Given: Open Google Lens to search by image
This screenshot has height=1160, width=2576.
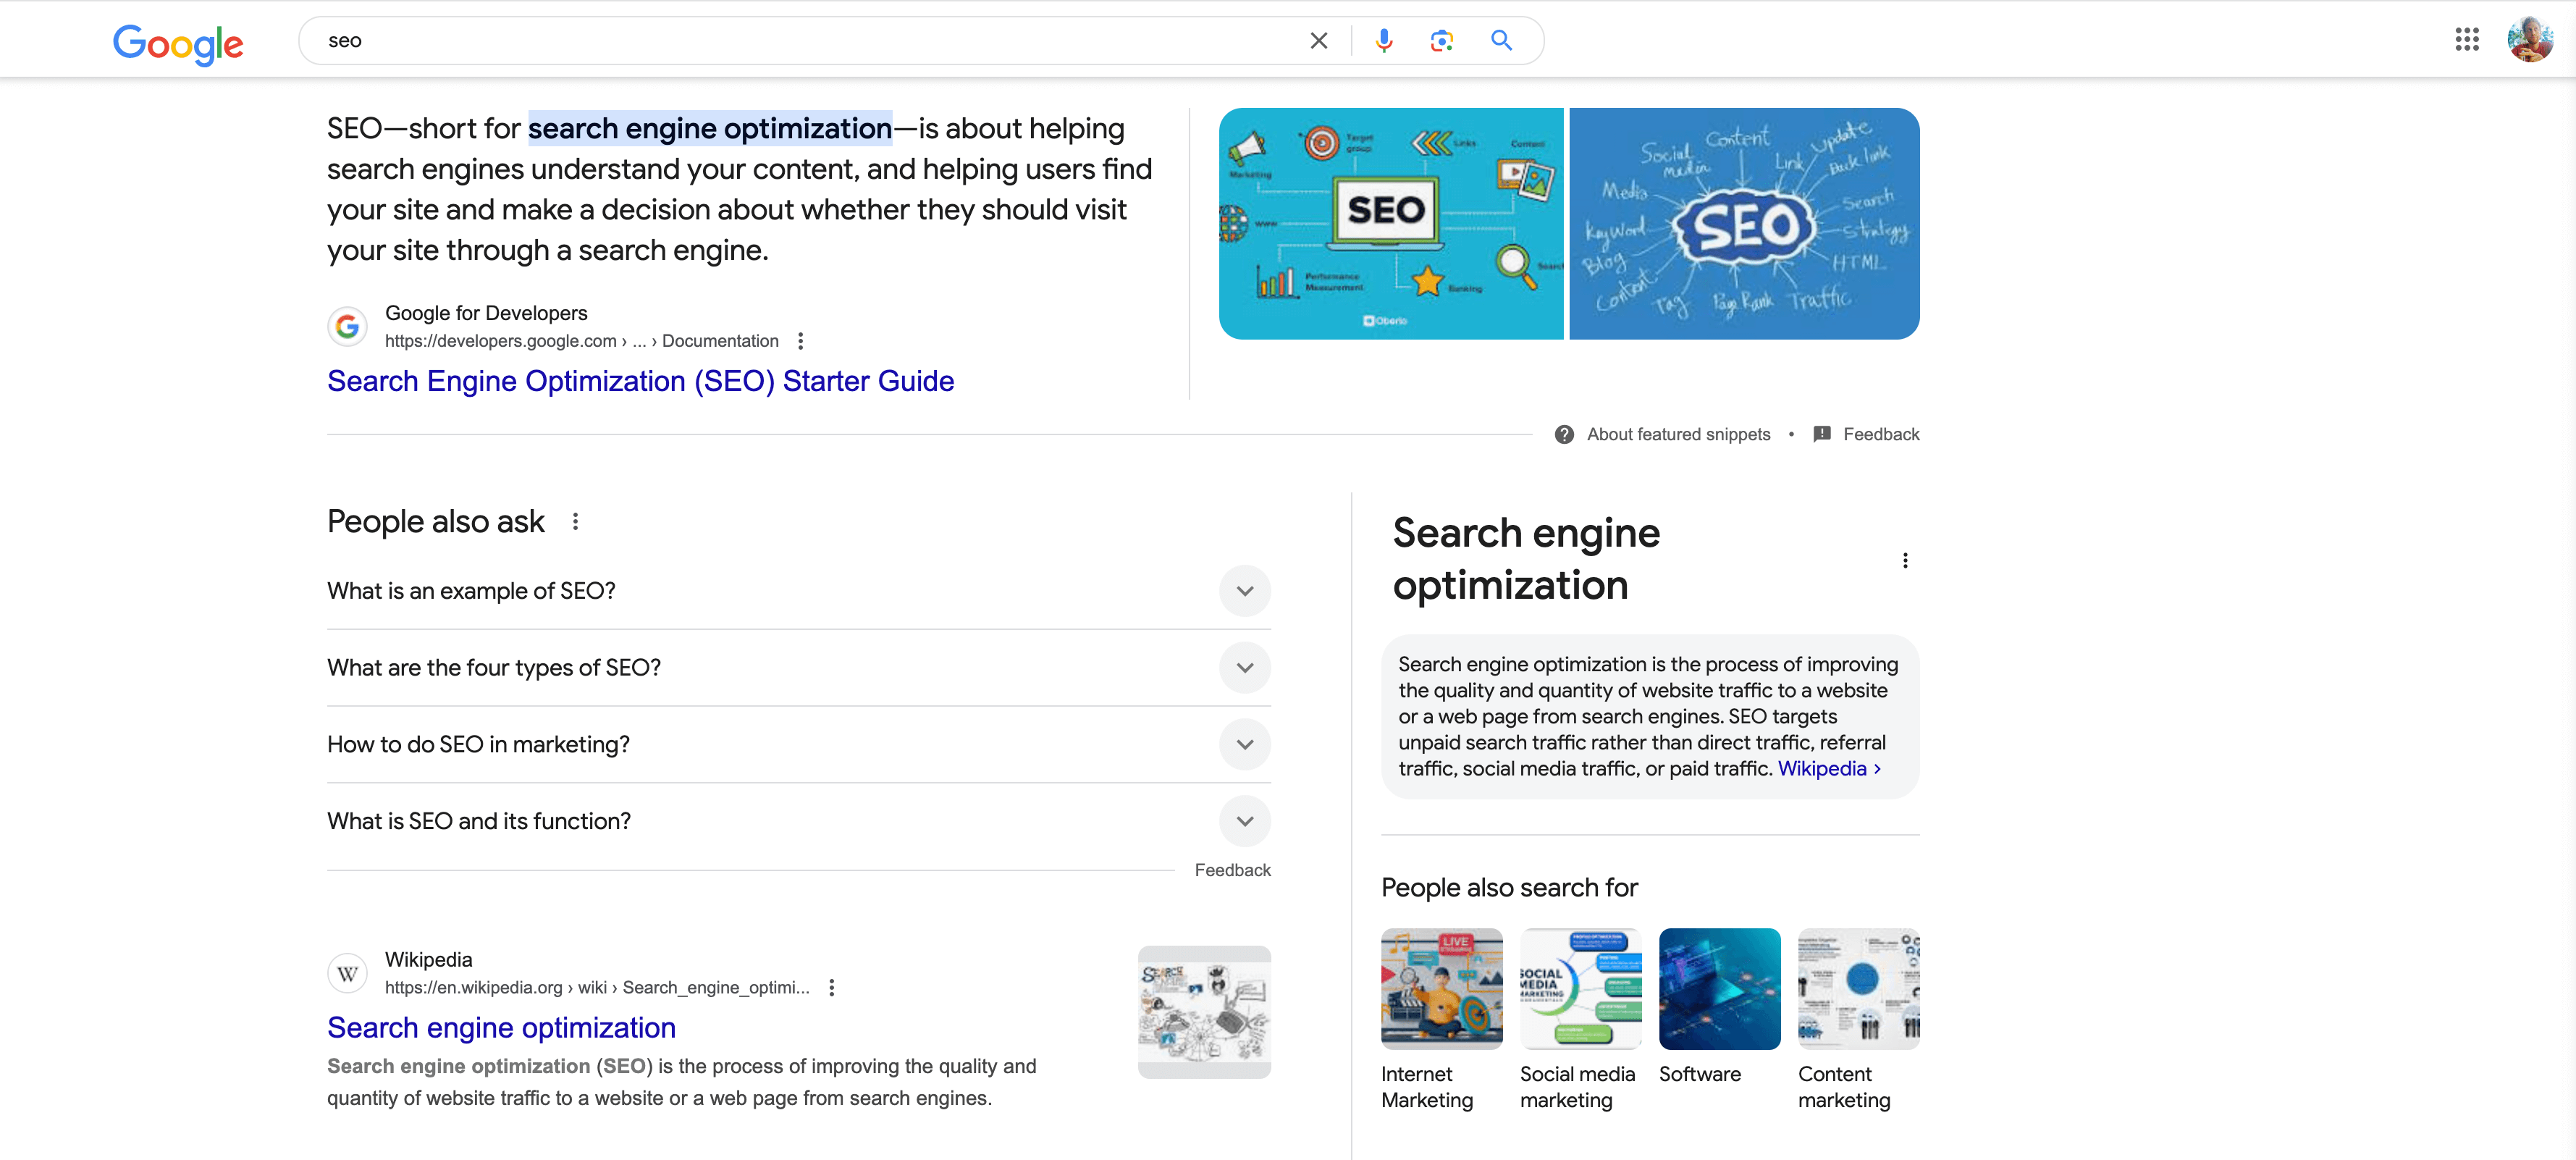Looking at the screenshot, I should pos(1441,40).
